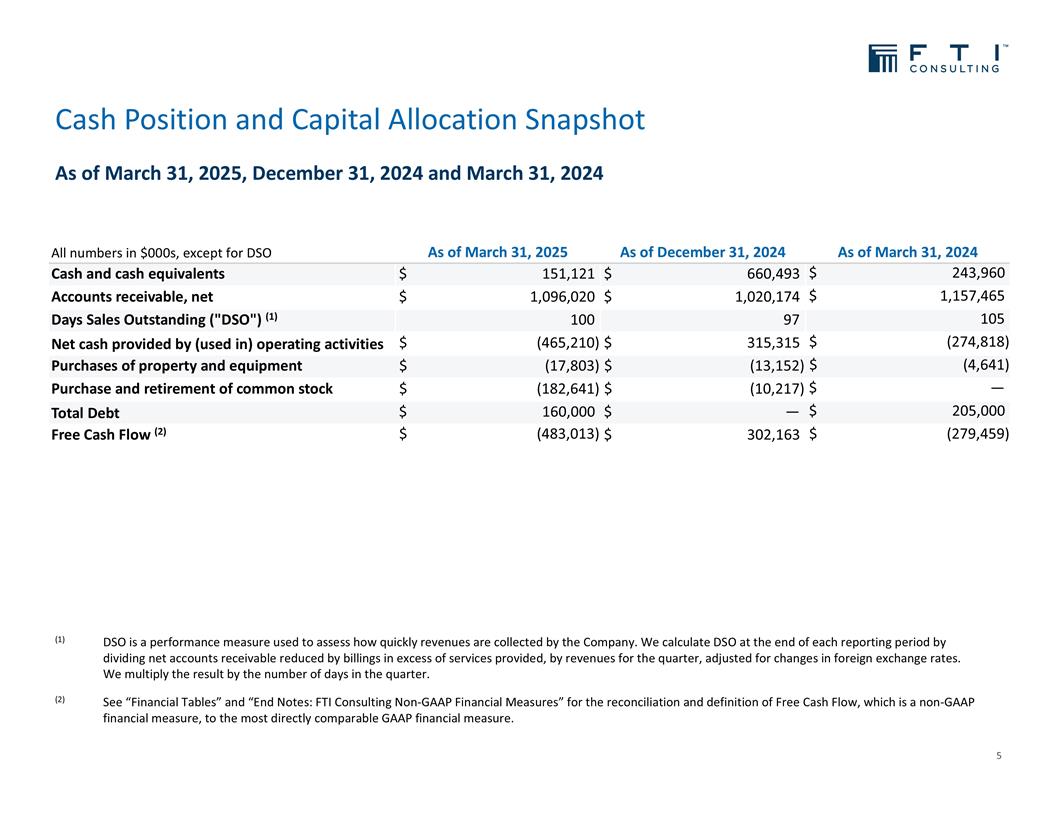Click the "Purchase and retirement of common stock" label
Viewport: 1056px width, 816px height.
(x=191, y=388)
